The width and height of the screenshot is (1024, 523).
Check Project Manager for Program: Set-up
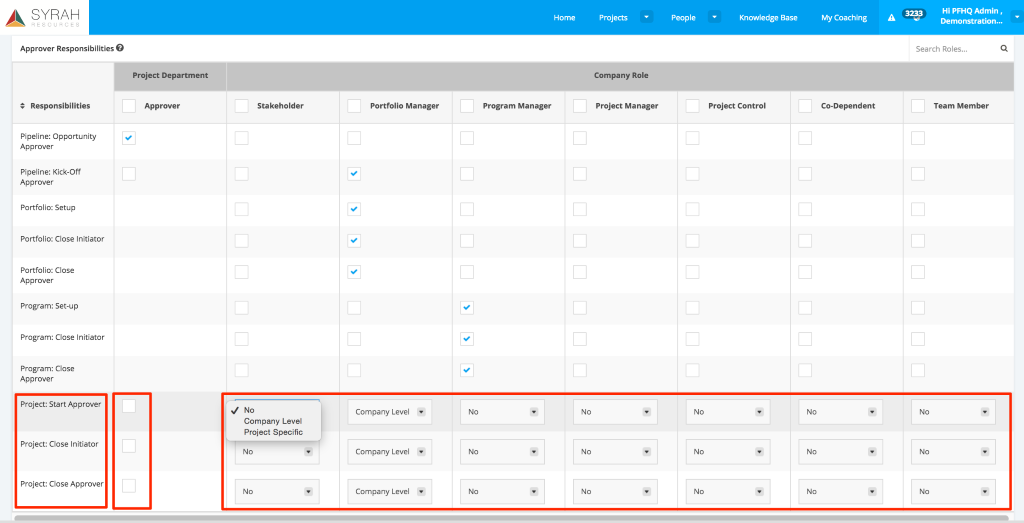point(580,307)
